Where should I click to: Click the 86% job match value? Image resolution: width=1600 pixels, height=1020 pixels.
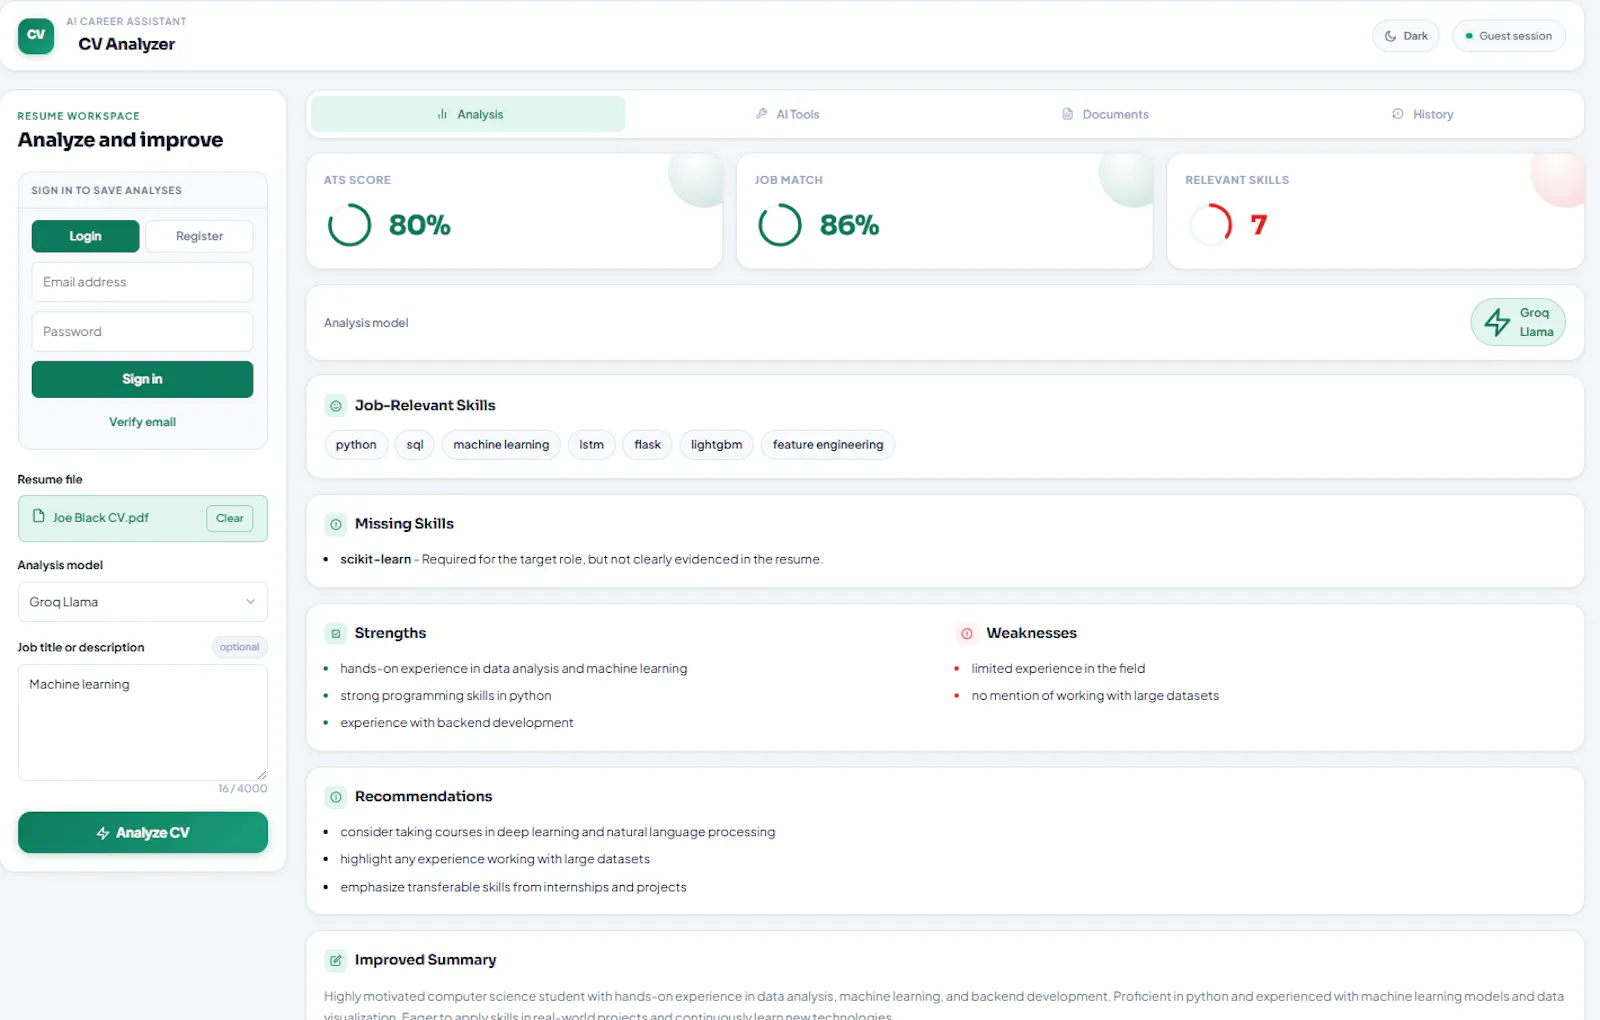(x=850, y=225)
